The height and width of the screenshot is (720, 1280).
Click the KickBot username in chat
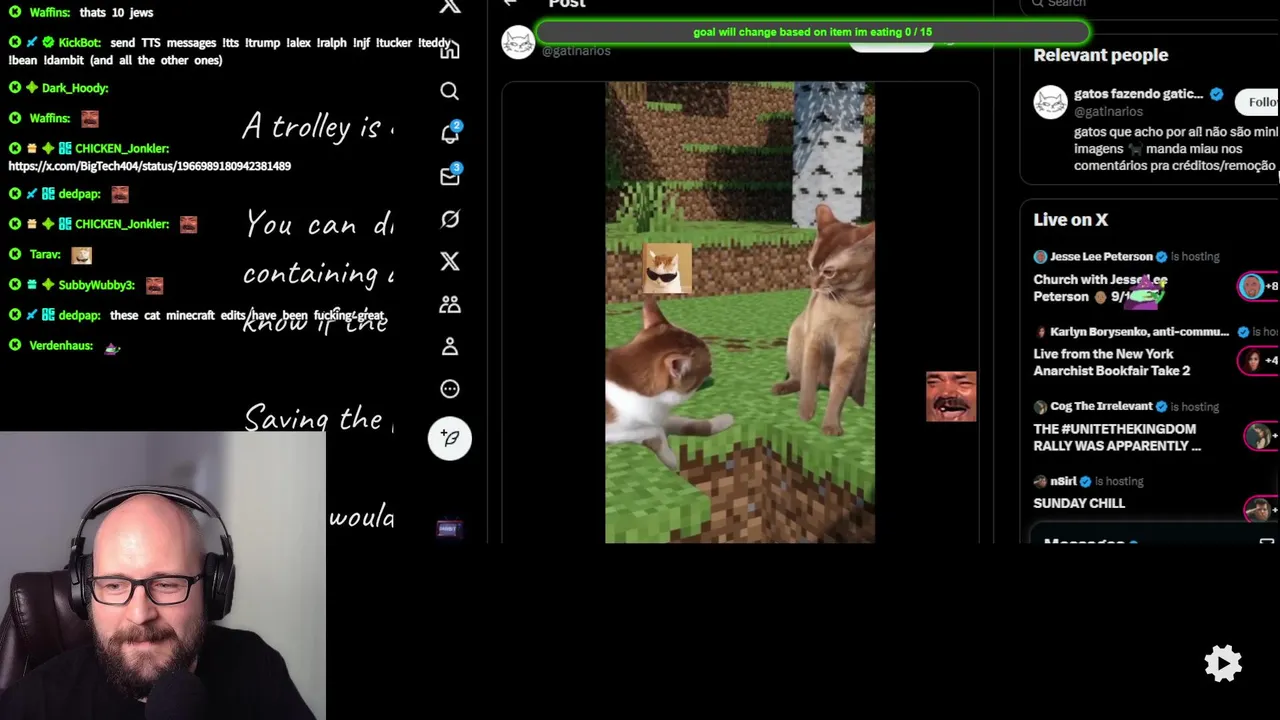pos(79,43)
